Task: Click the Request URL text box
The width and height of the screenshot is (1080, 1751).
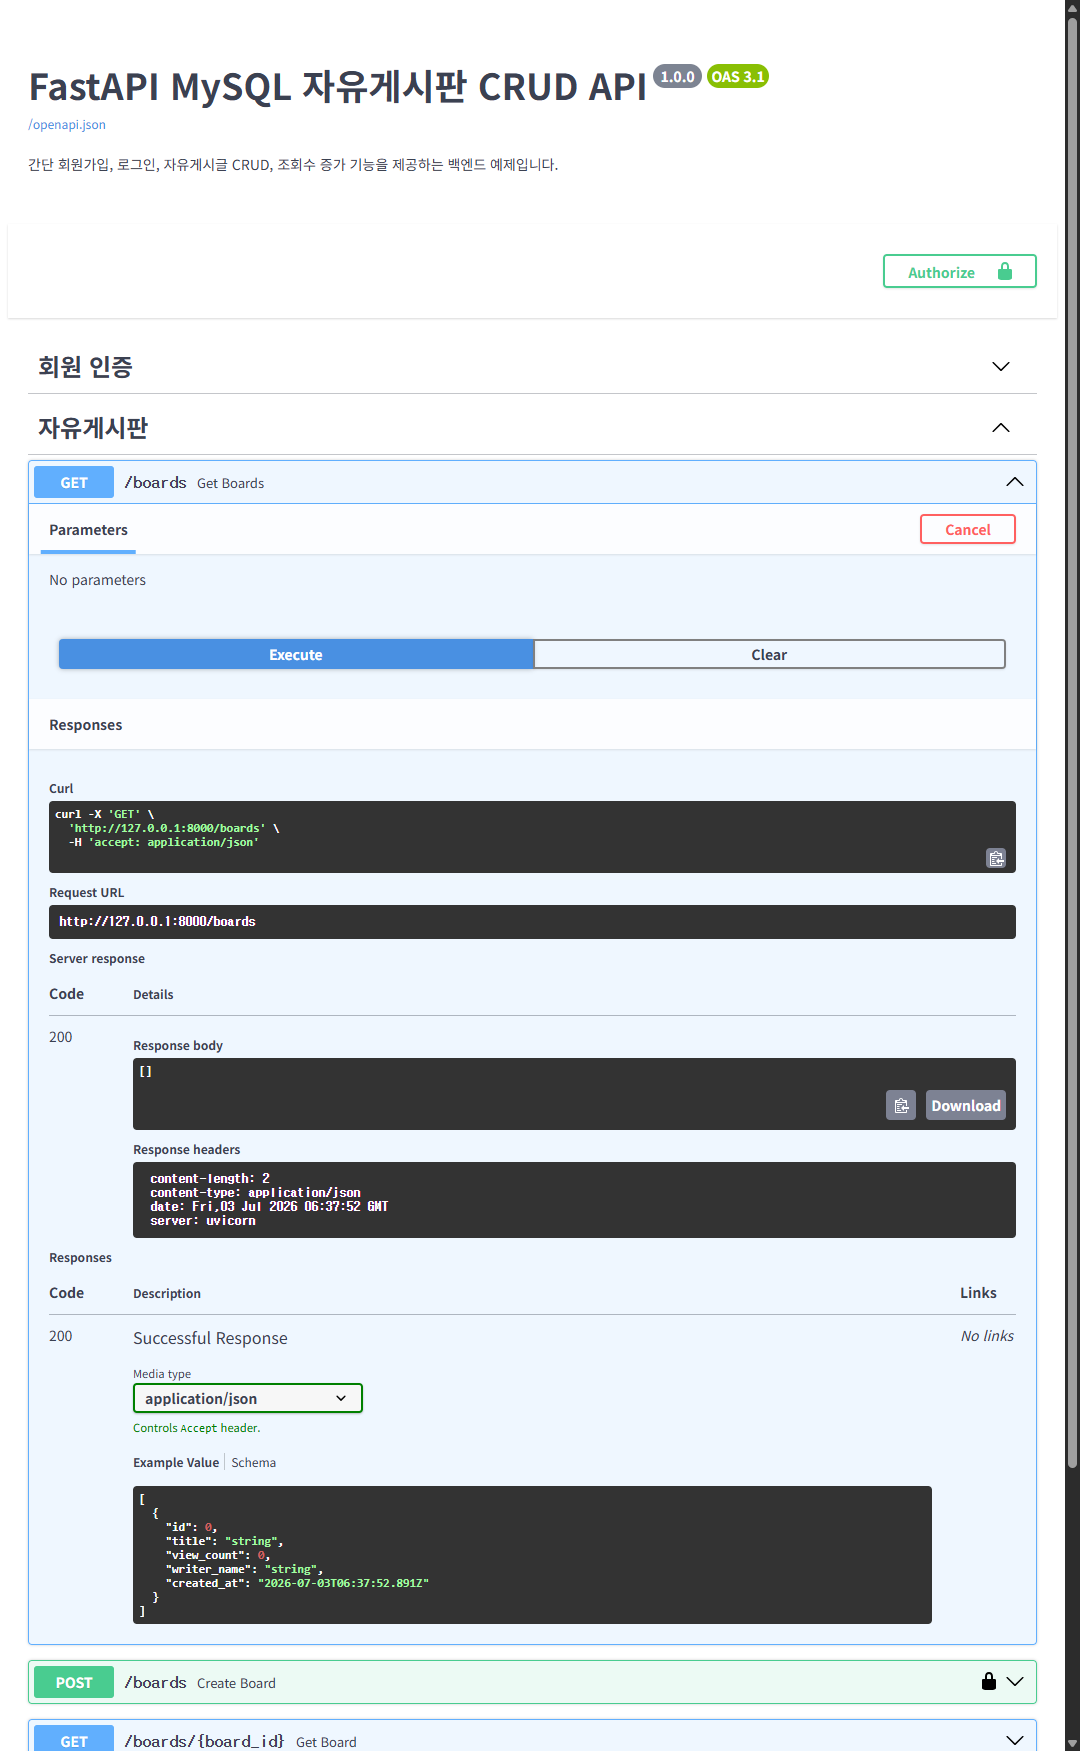Action: (532, 922)
